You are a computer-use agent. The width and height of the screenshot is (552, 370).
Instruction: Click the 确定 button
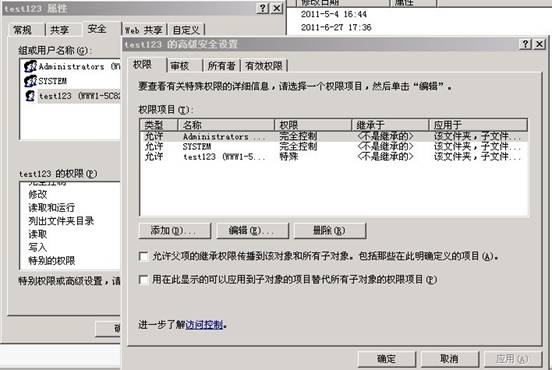pyautogui.click(x=387, y=359)
